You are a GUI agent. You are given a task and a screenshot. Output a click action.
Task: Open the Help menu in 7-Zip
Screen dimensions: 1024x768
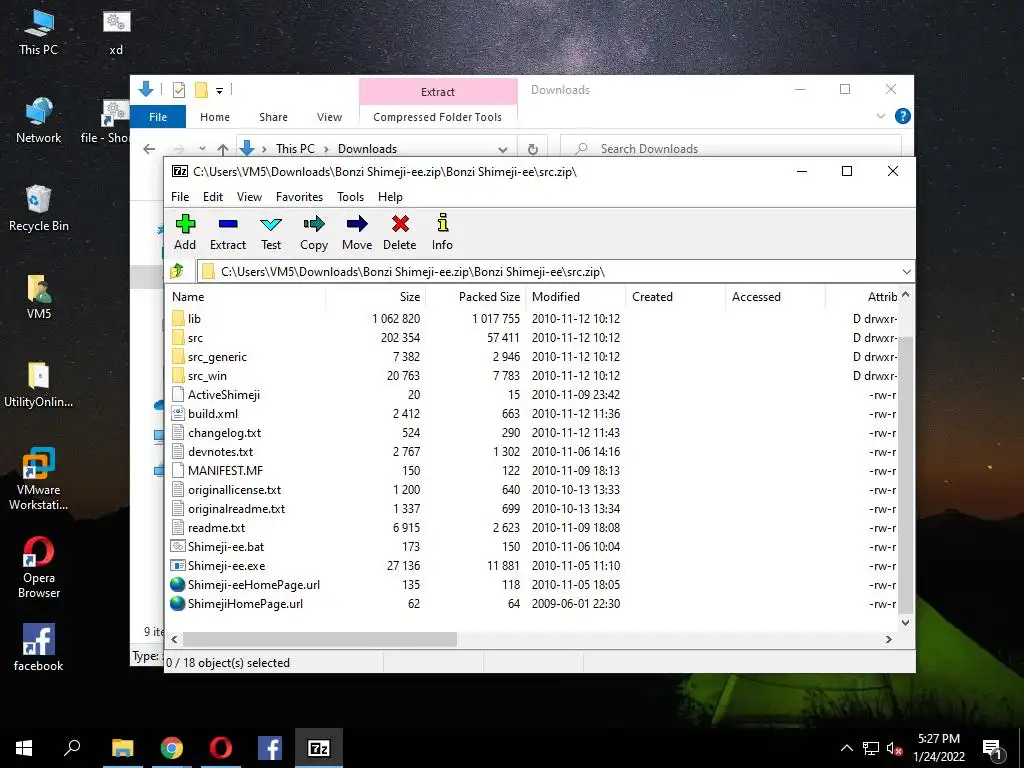click(x=390, y=197)
